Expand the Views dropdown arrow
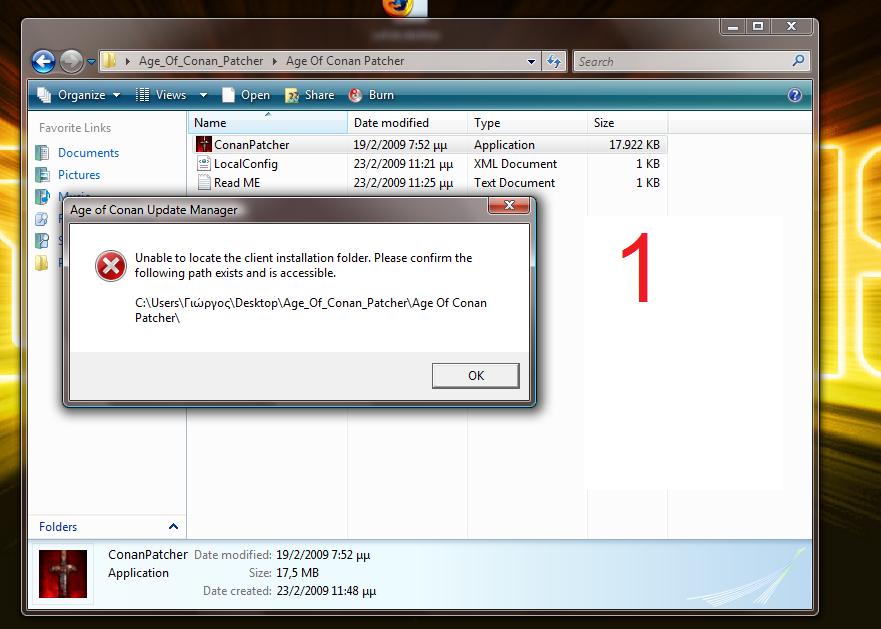This screenshot has height=629, width=881. 203,95
